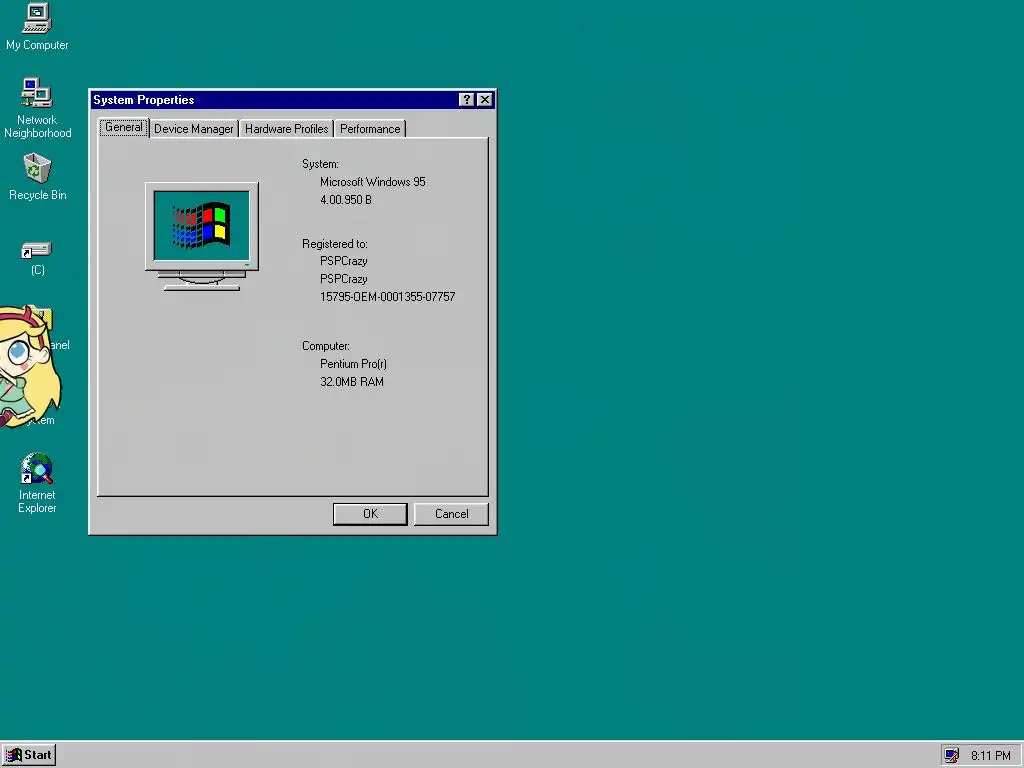Dismiss dialog with the Cancel button
The image size is (1024, 768).
point(451,514)
